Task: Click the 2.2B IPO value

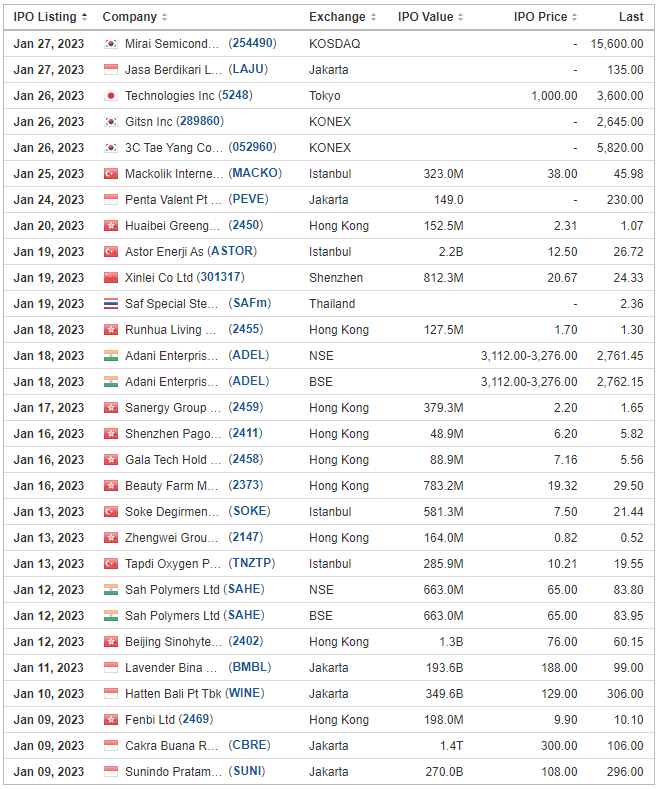Action: click(x=451, y=252)
